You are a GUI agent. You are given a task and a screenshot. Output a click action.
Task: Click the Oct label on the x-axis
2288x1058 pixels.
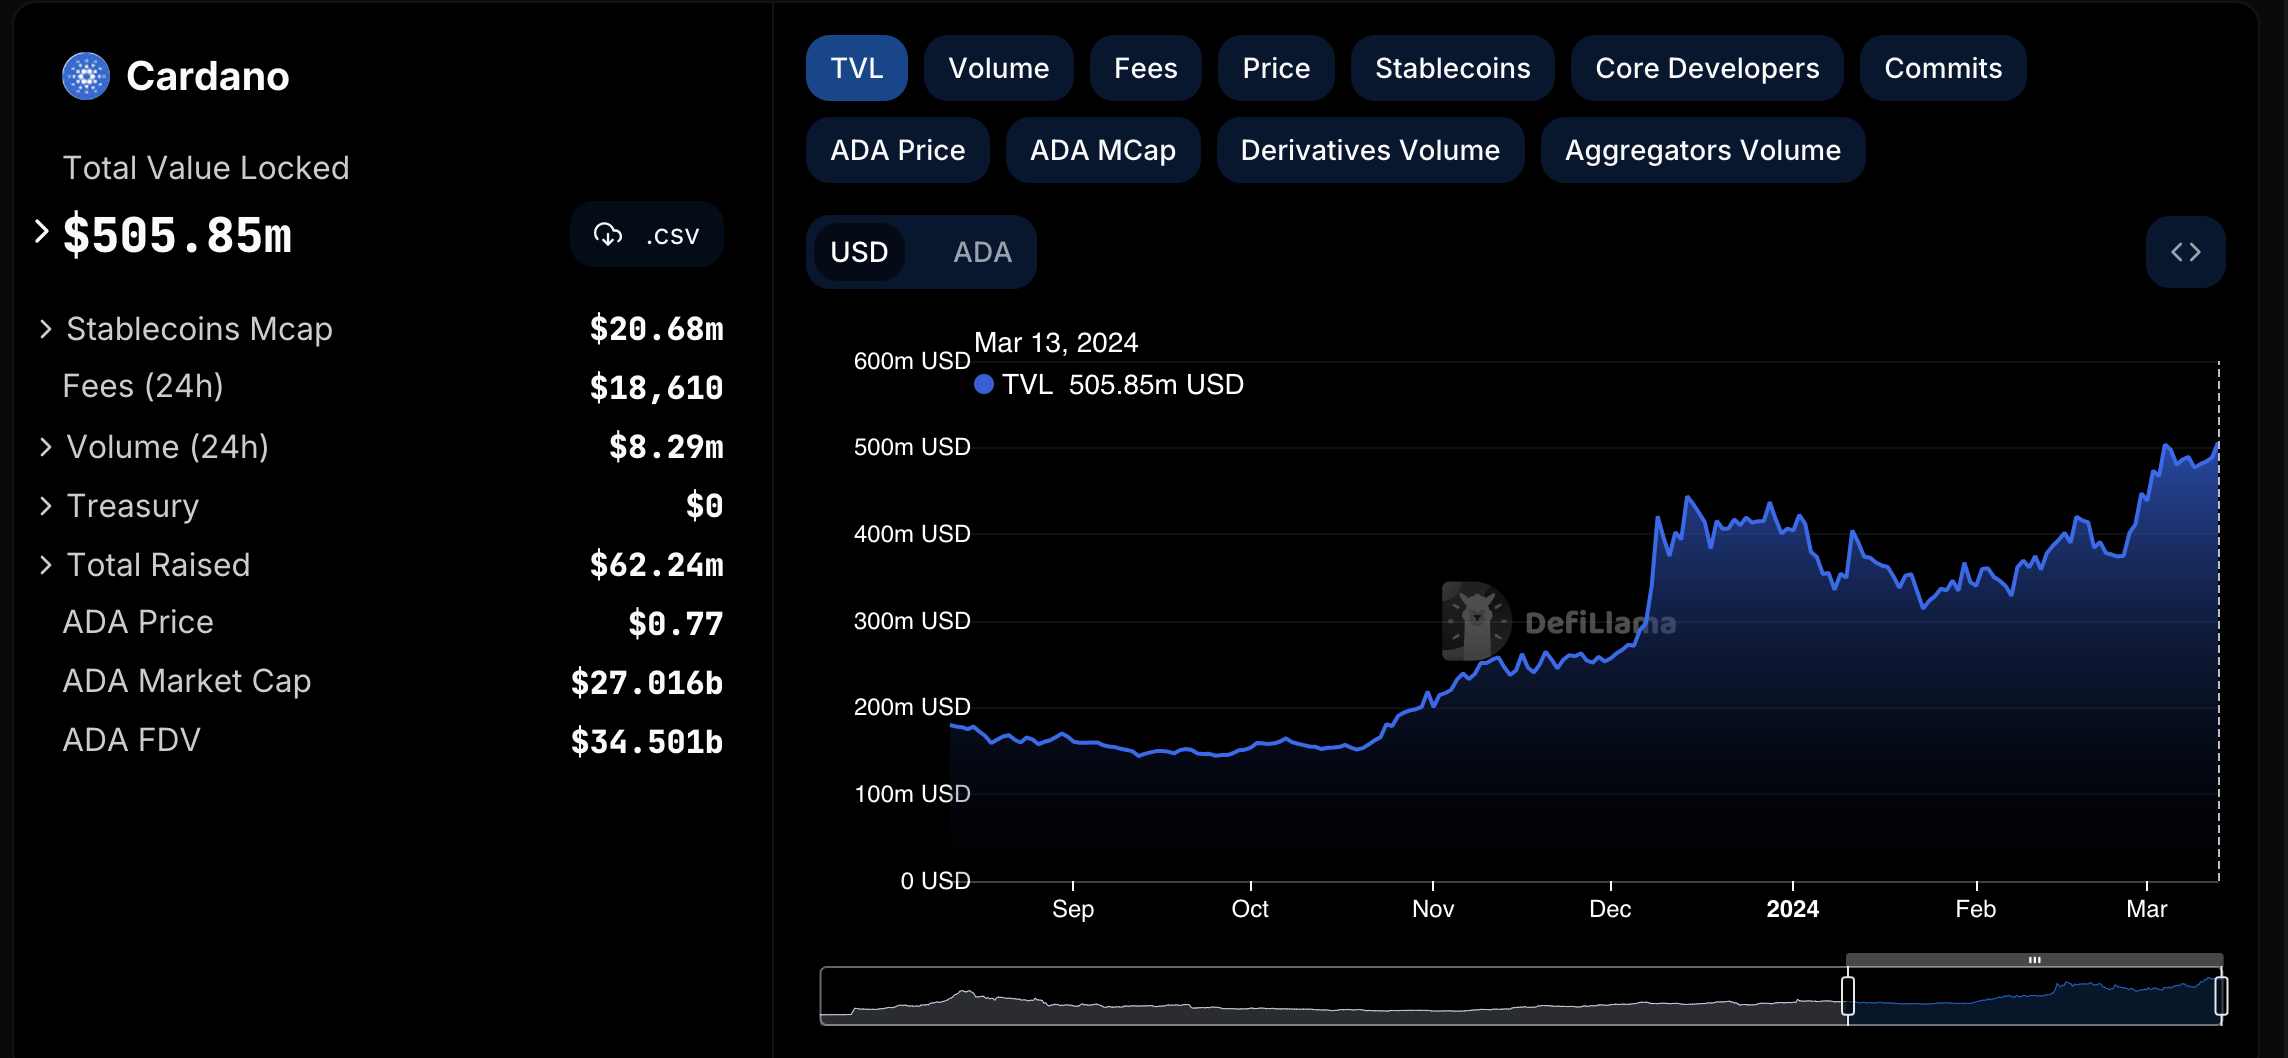[x=1250, y=909]
